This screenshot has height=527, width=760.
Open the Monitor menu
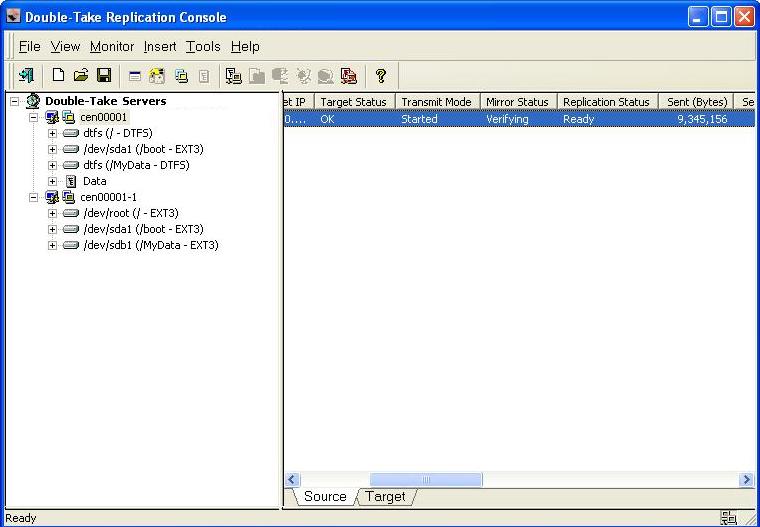coord(111,46)
